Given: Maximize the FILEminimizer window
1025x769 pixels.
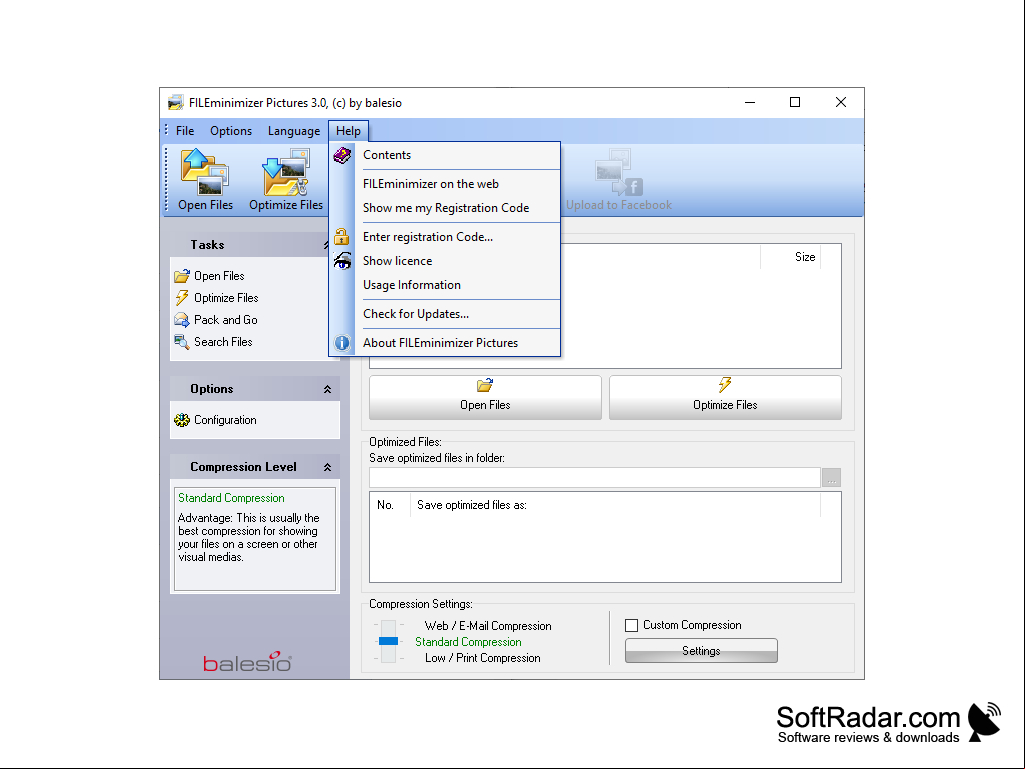Looking at the screenshot, I should click(x=795, y=103).
